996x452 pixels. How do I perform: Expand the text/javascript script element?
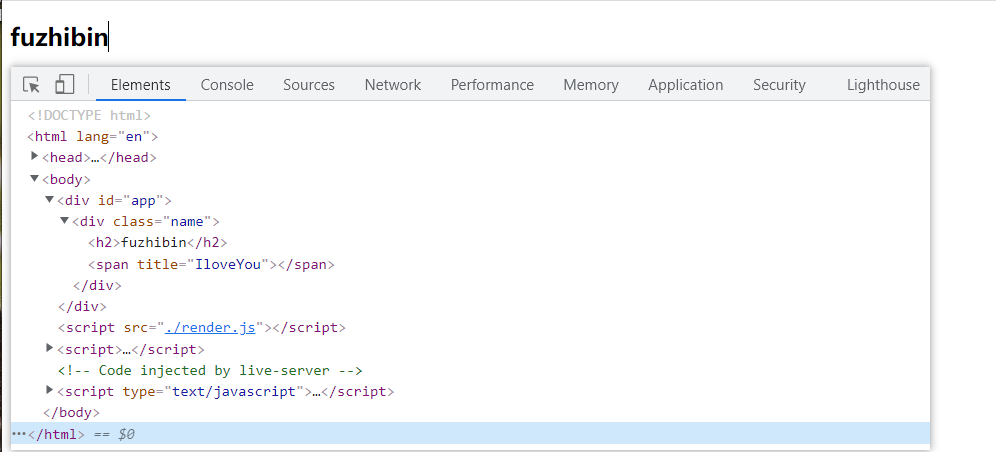click(x=50, y=390)
